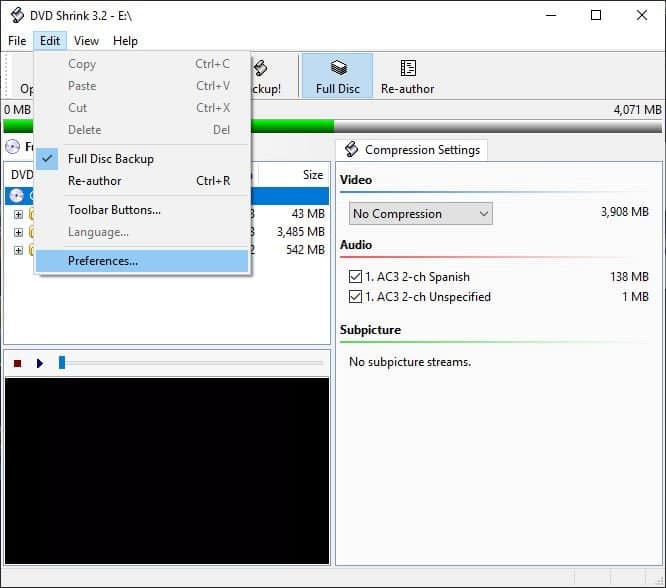Uncheck AC3 2-ch Unspecified audio stream
This screenshot has width=666, height=588.
(355, 296)
